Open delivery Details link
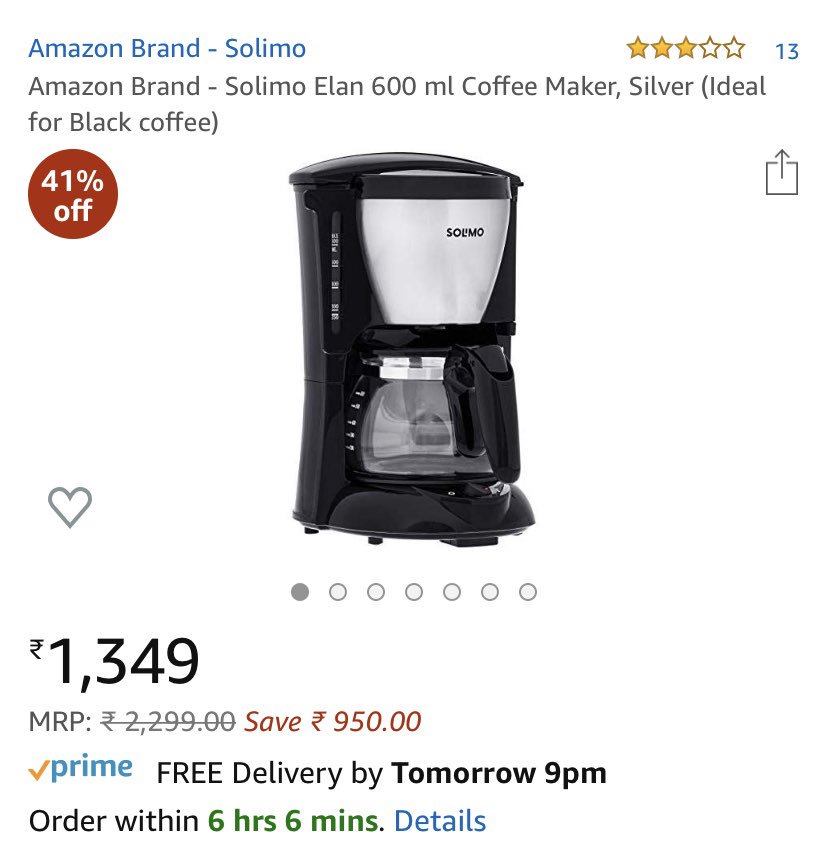 [440, 821]
